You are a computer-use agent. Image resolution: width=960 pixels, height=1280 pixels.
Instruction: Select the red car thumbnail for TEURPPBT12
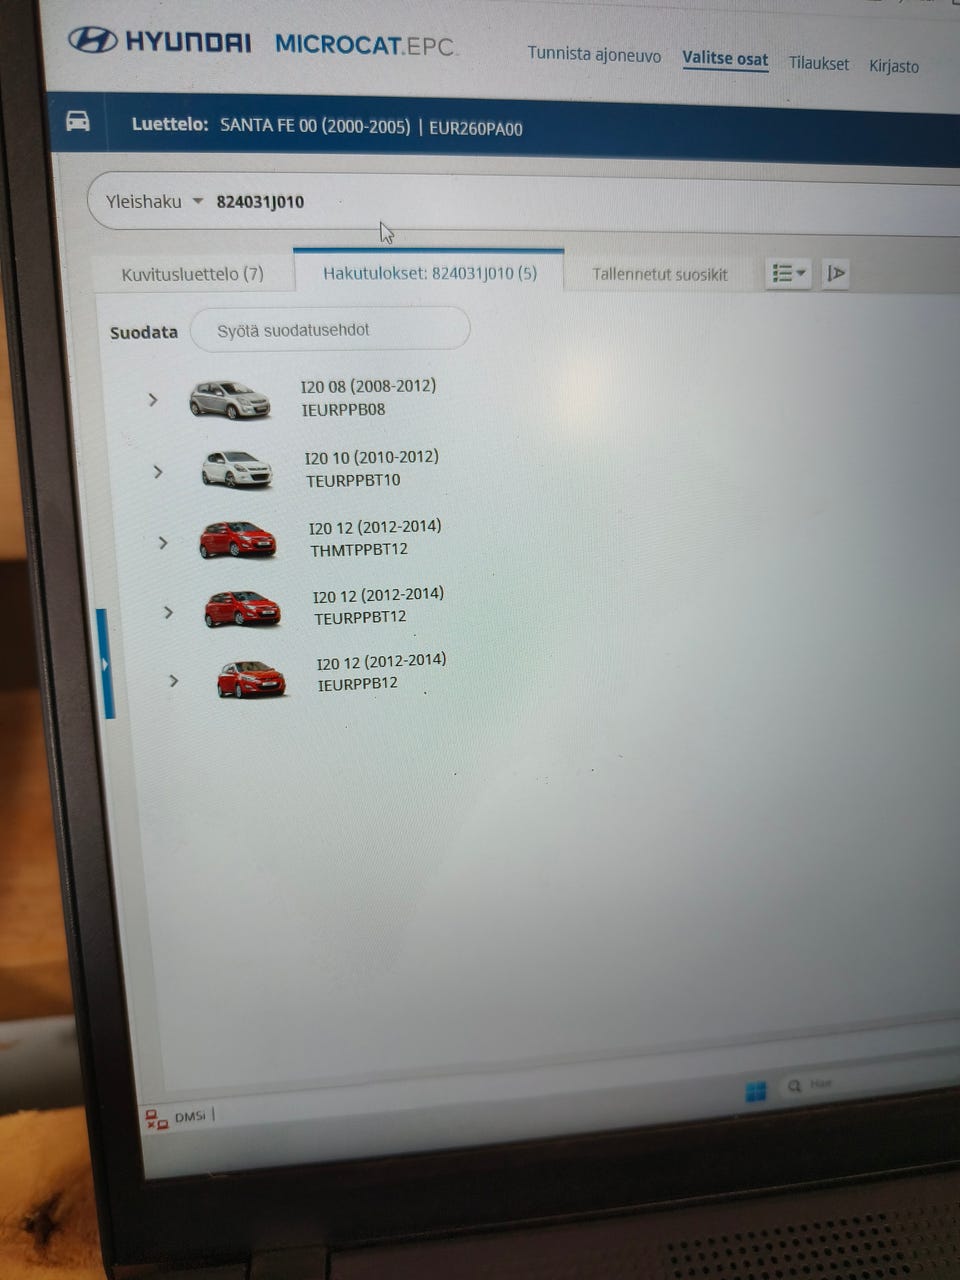pyautogui.click(x=242, y=608)
